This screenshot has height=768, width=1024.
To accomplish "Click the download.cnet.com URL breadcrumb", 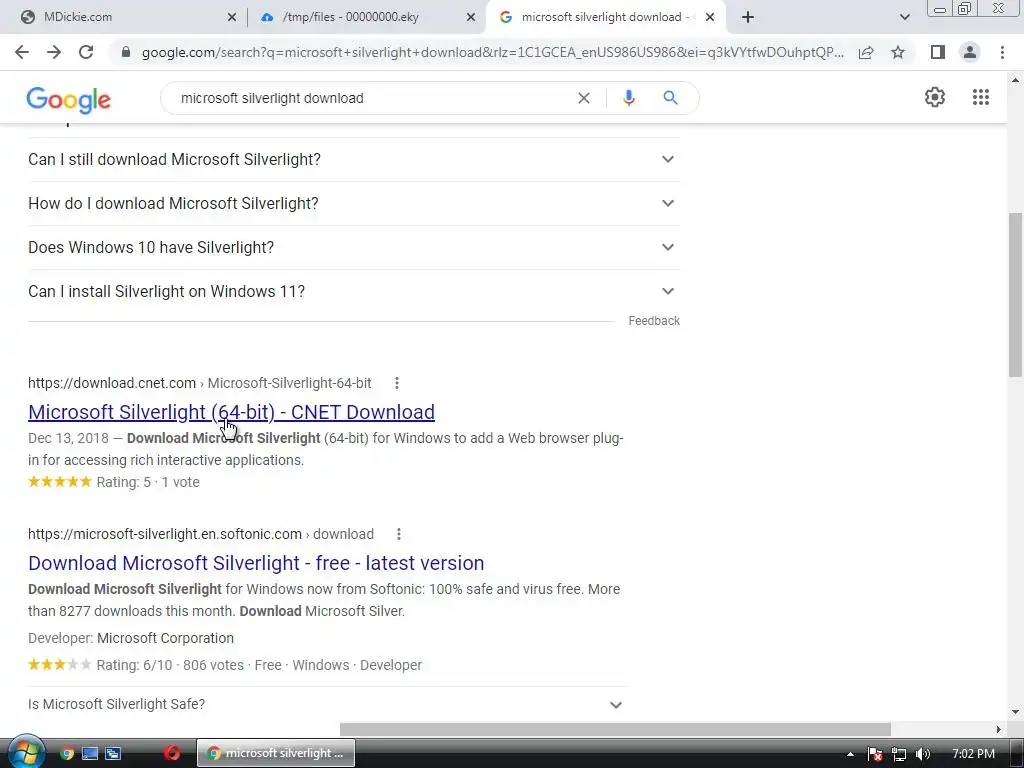I will coord(199,383).
